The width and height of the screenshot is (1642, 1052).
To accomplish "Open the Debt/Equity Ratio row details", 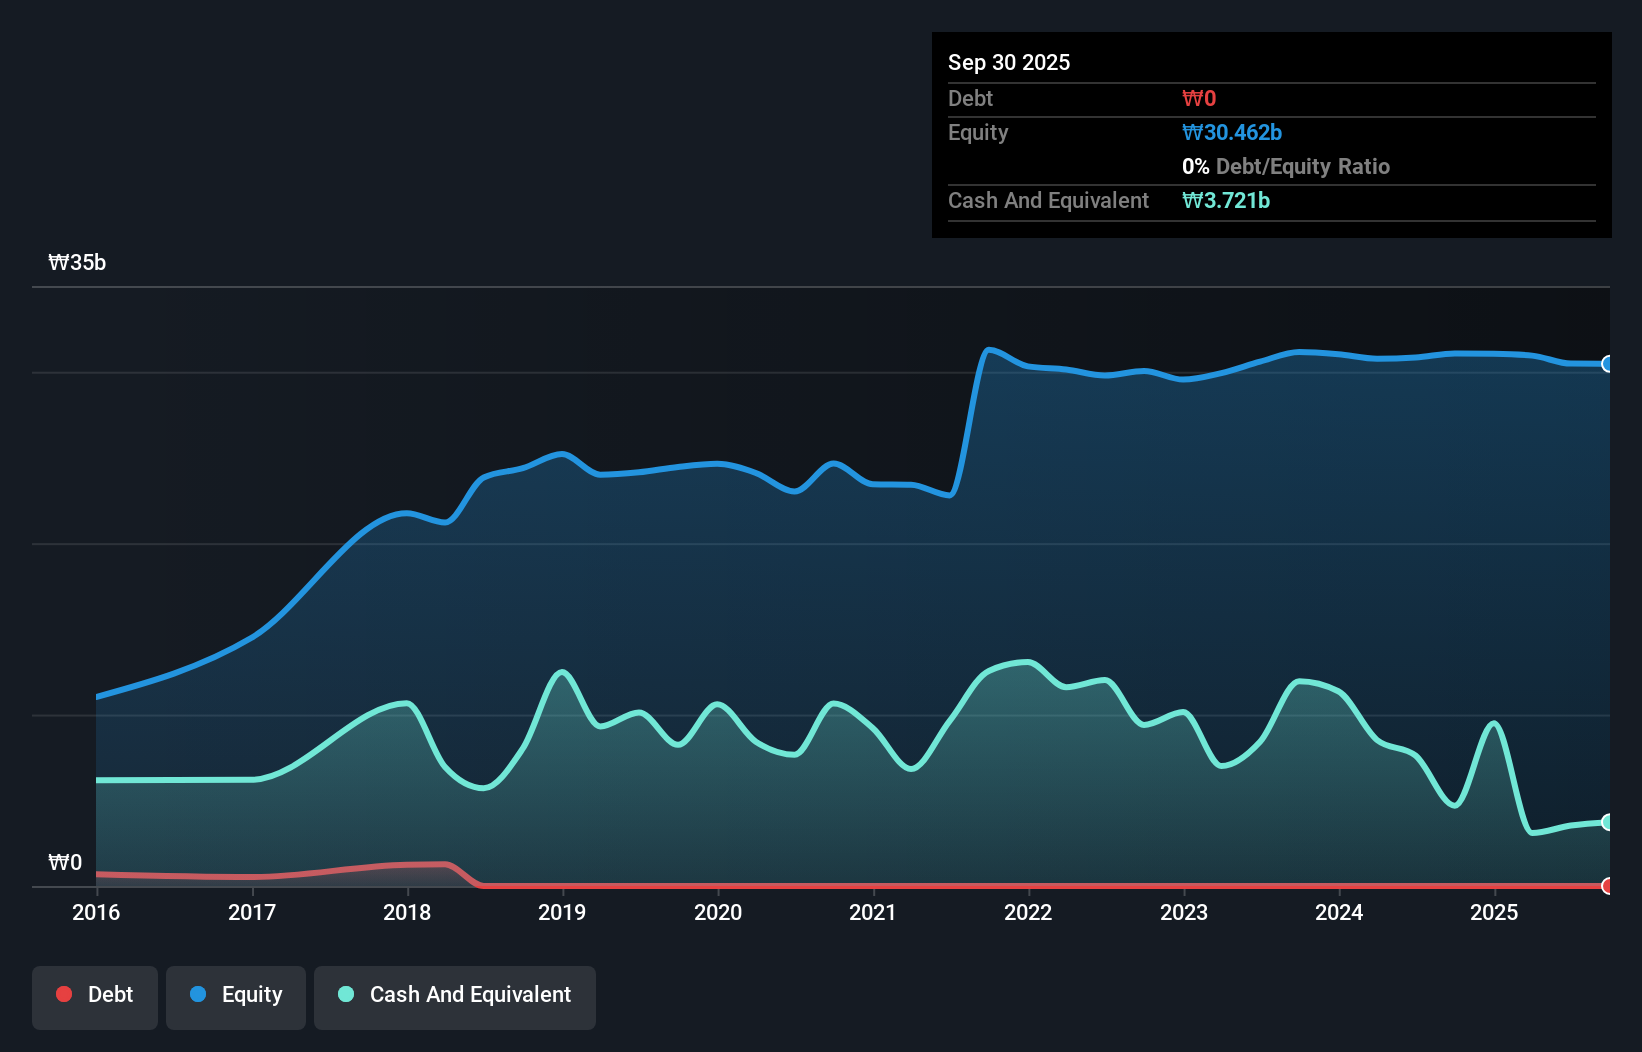I will [x=1285, y=166].
